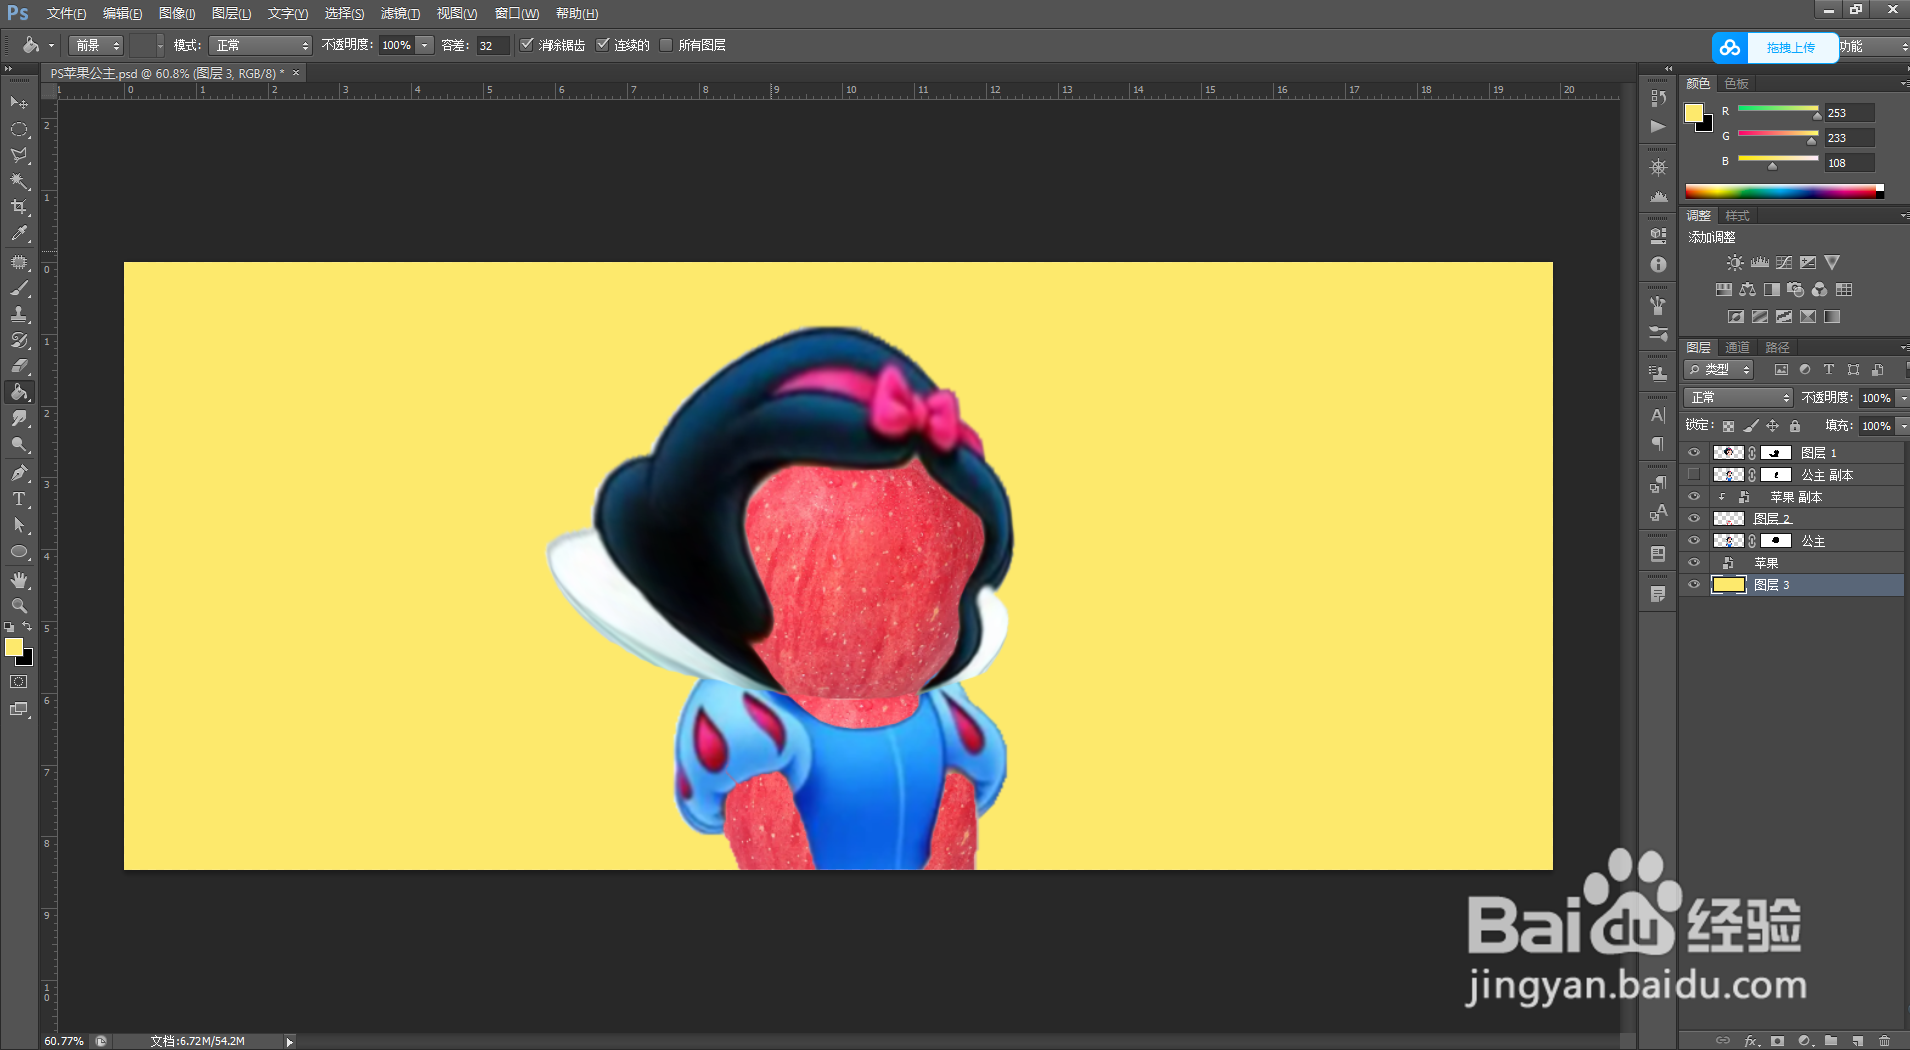Add a Channel Mixer adjustment

1820,290
